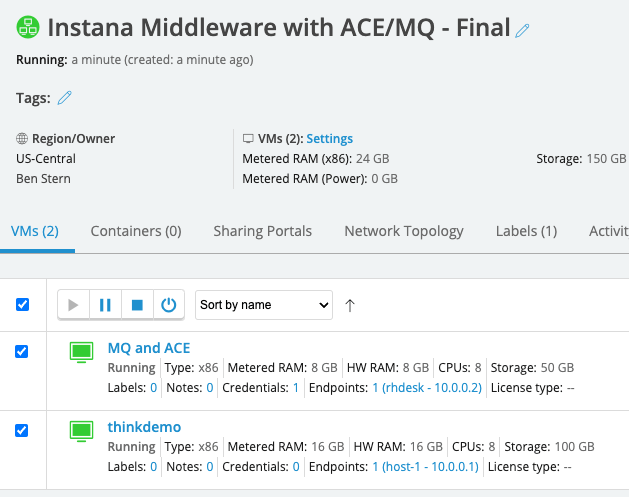This screenshot has width=629, height=497.
Task: Click thinkdemo Notes count 0
Action: pyautogui.click(x=209, y=467)
